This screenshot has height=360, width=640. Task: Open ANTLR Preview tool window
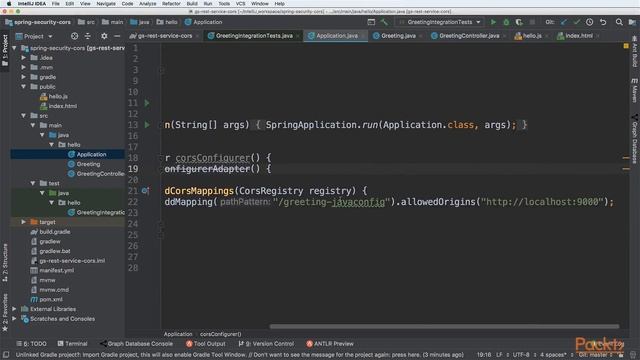(330, 344)
